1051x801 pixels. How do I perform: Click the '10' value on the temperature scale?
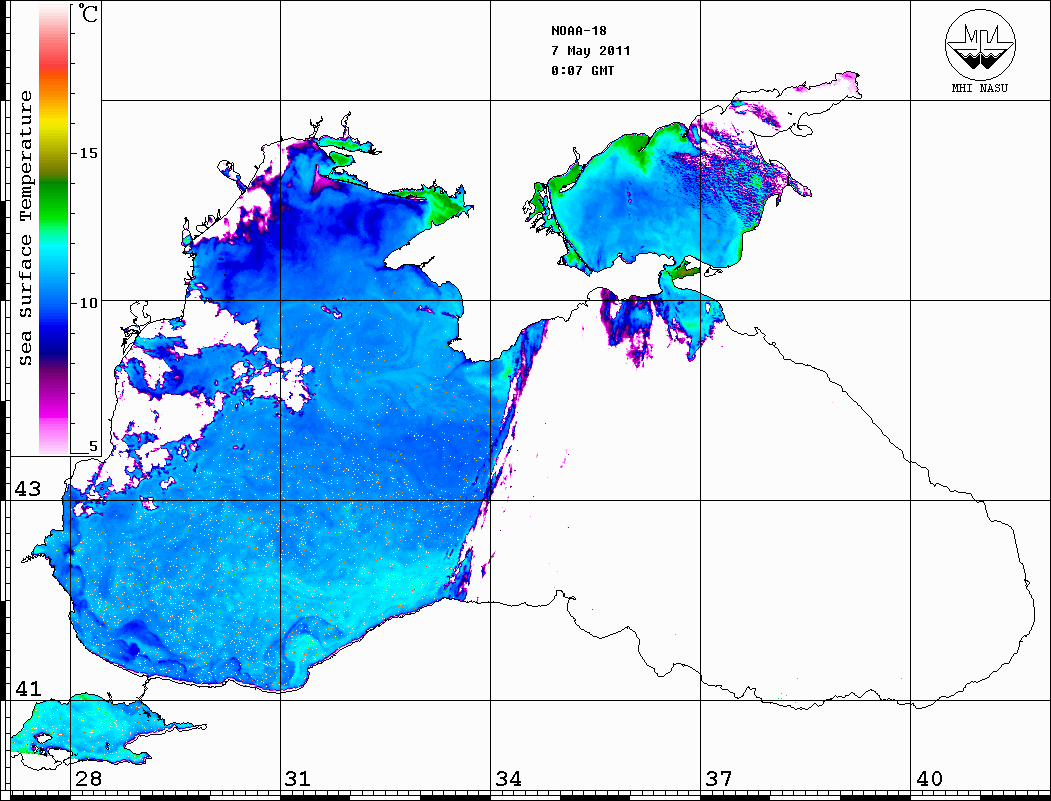(x=88, y=303)
